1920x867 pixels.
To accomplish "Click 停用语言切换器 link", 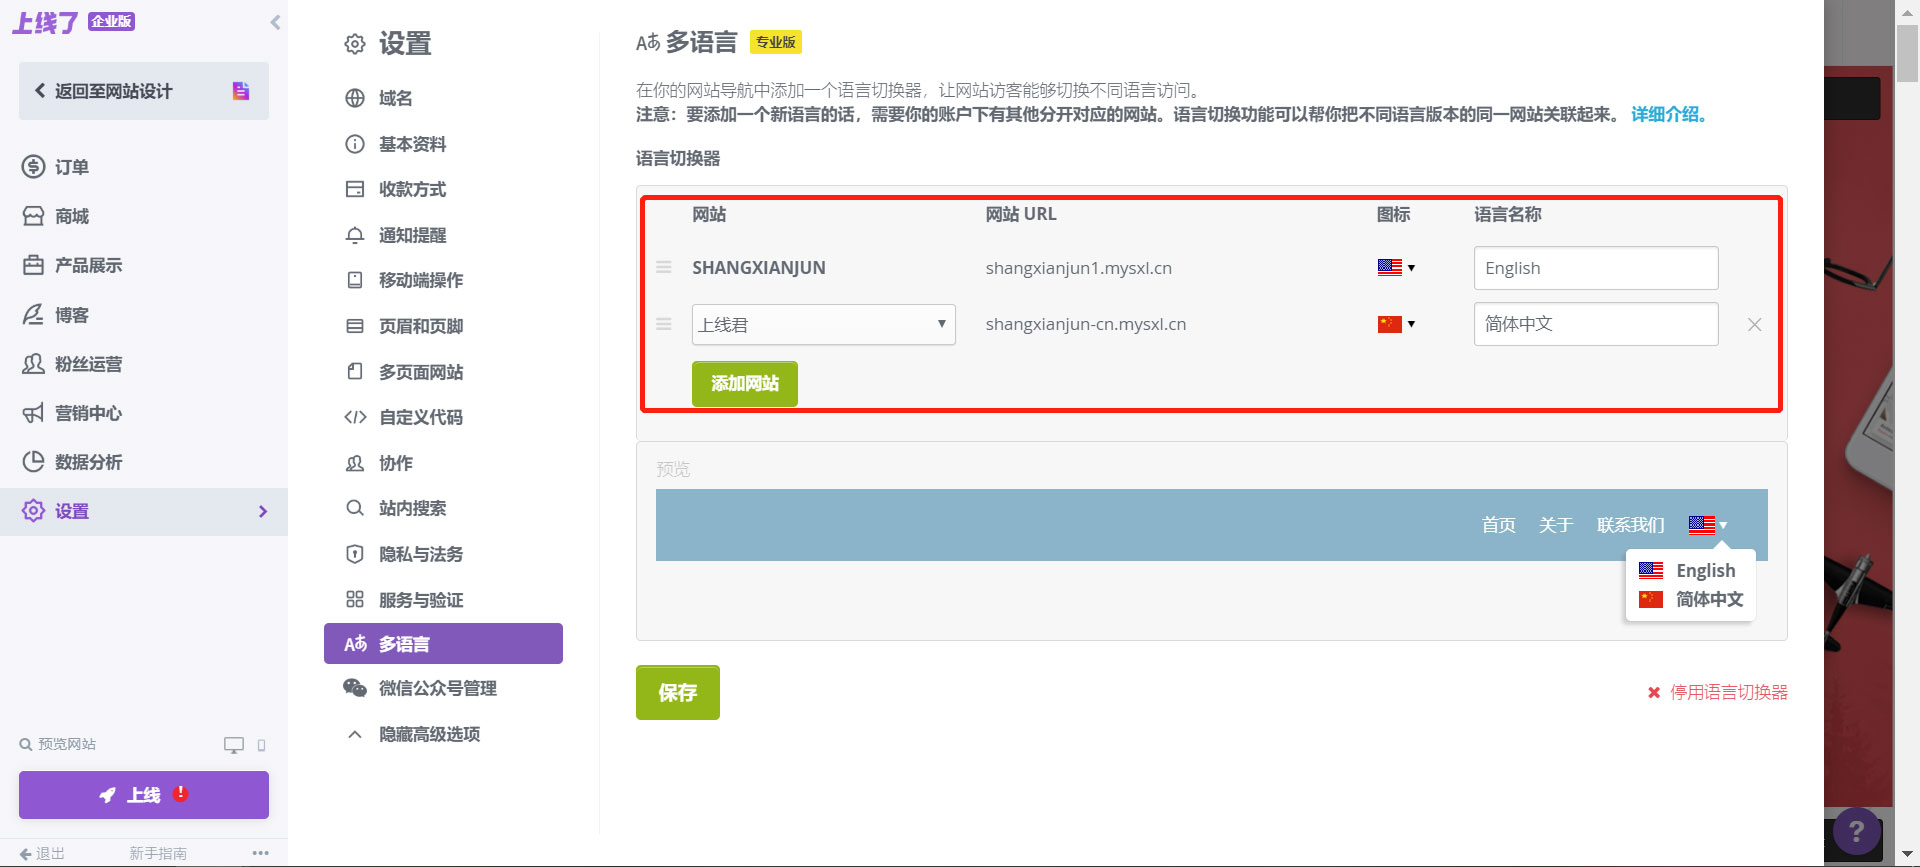I will point(1718,692).
